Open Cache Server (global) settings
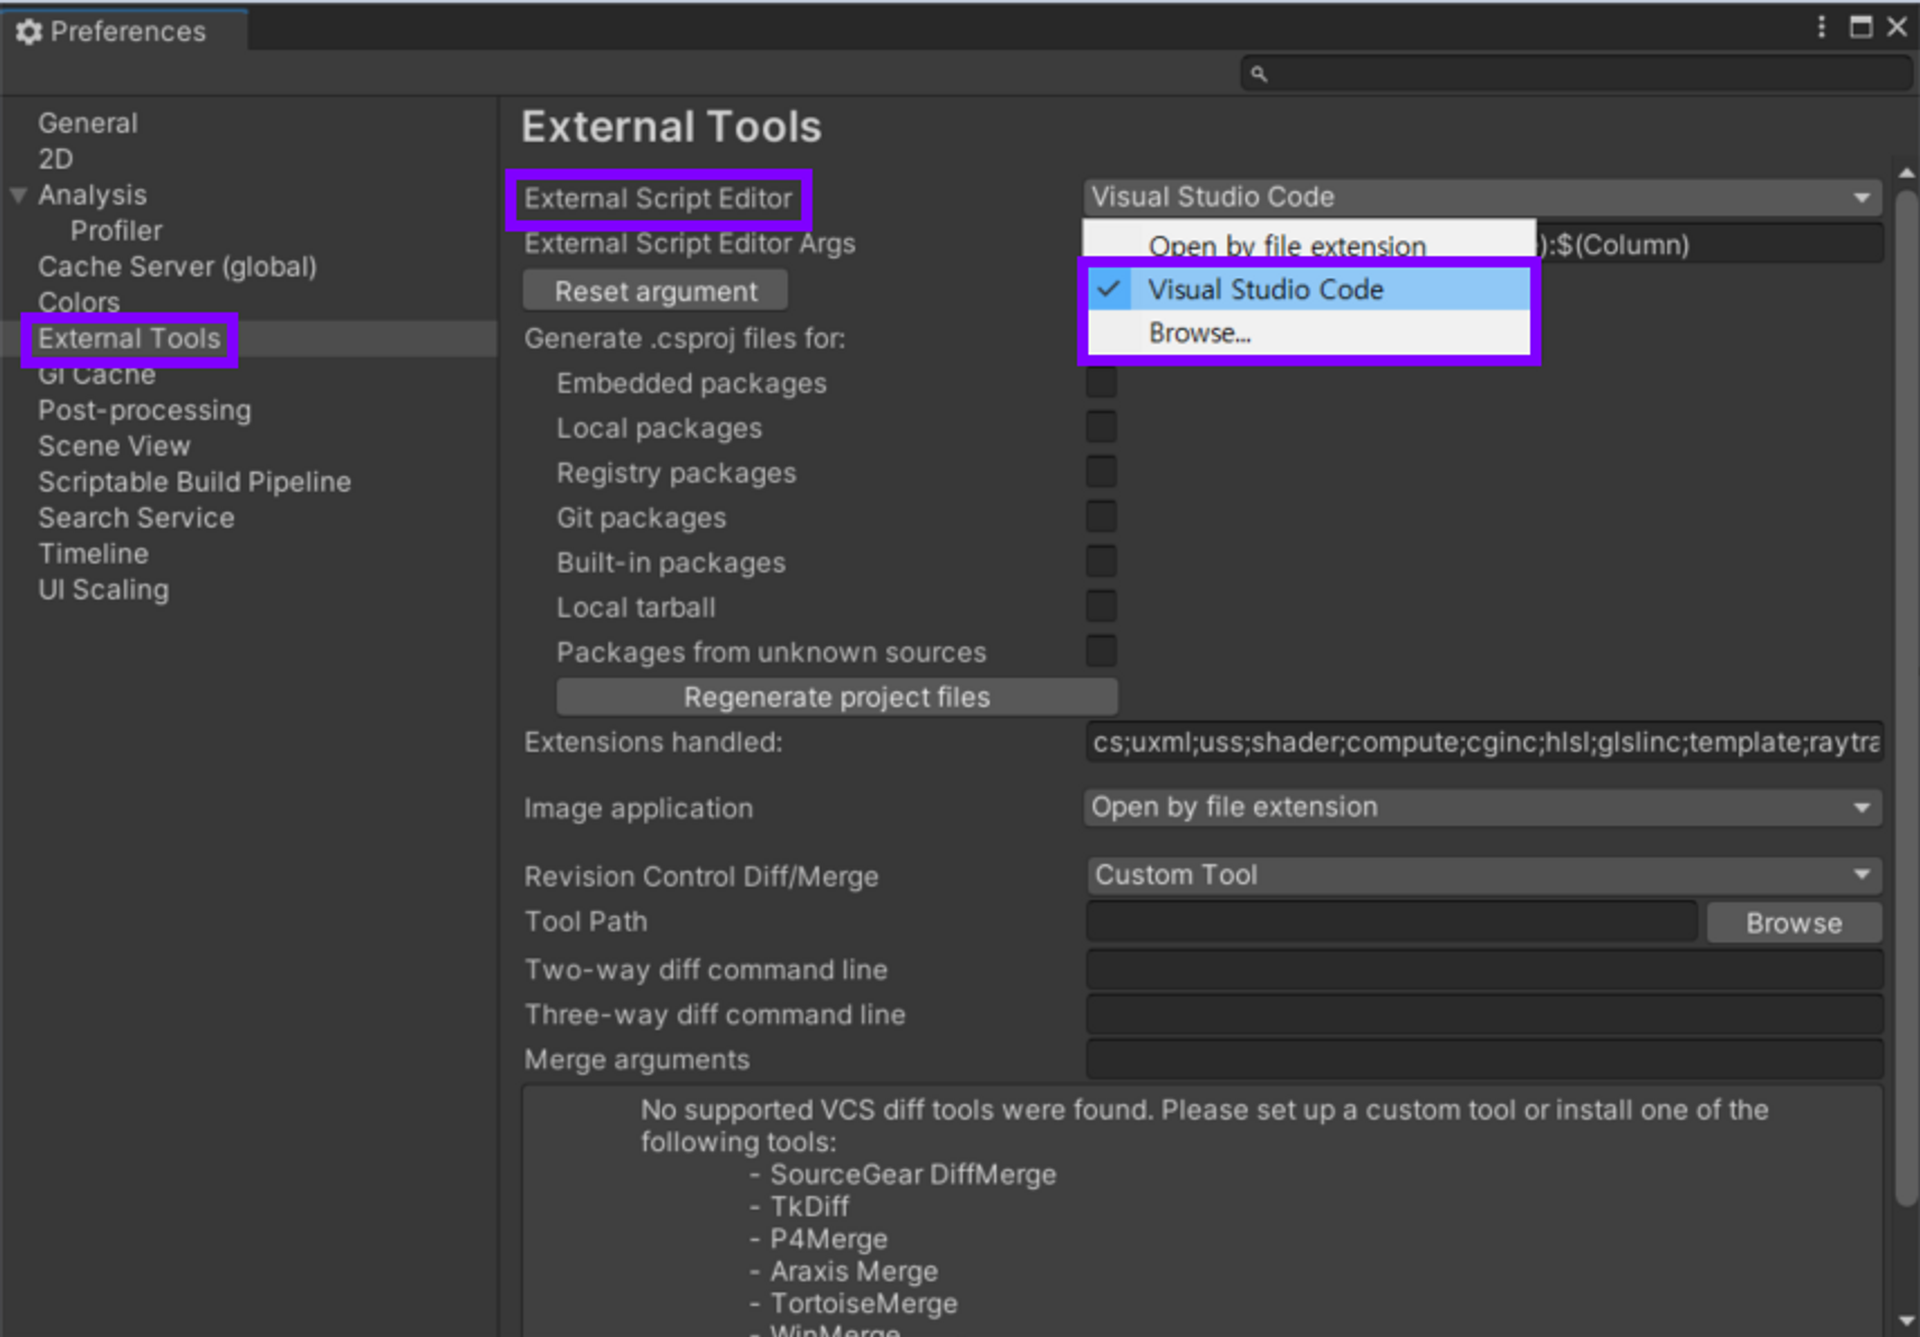The height and width of the screenshot is (1337, 1920). coord(177,267)
